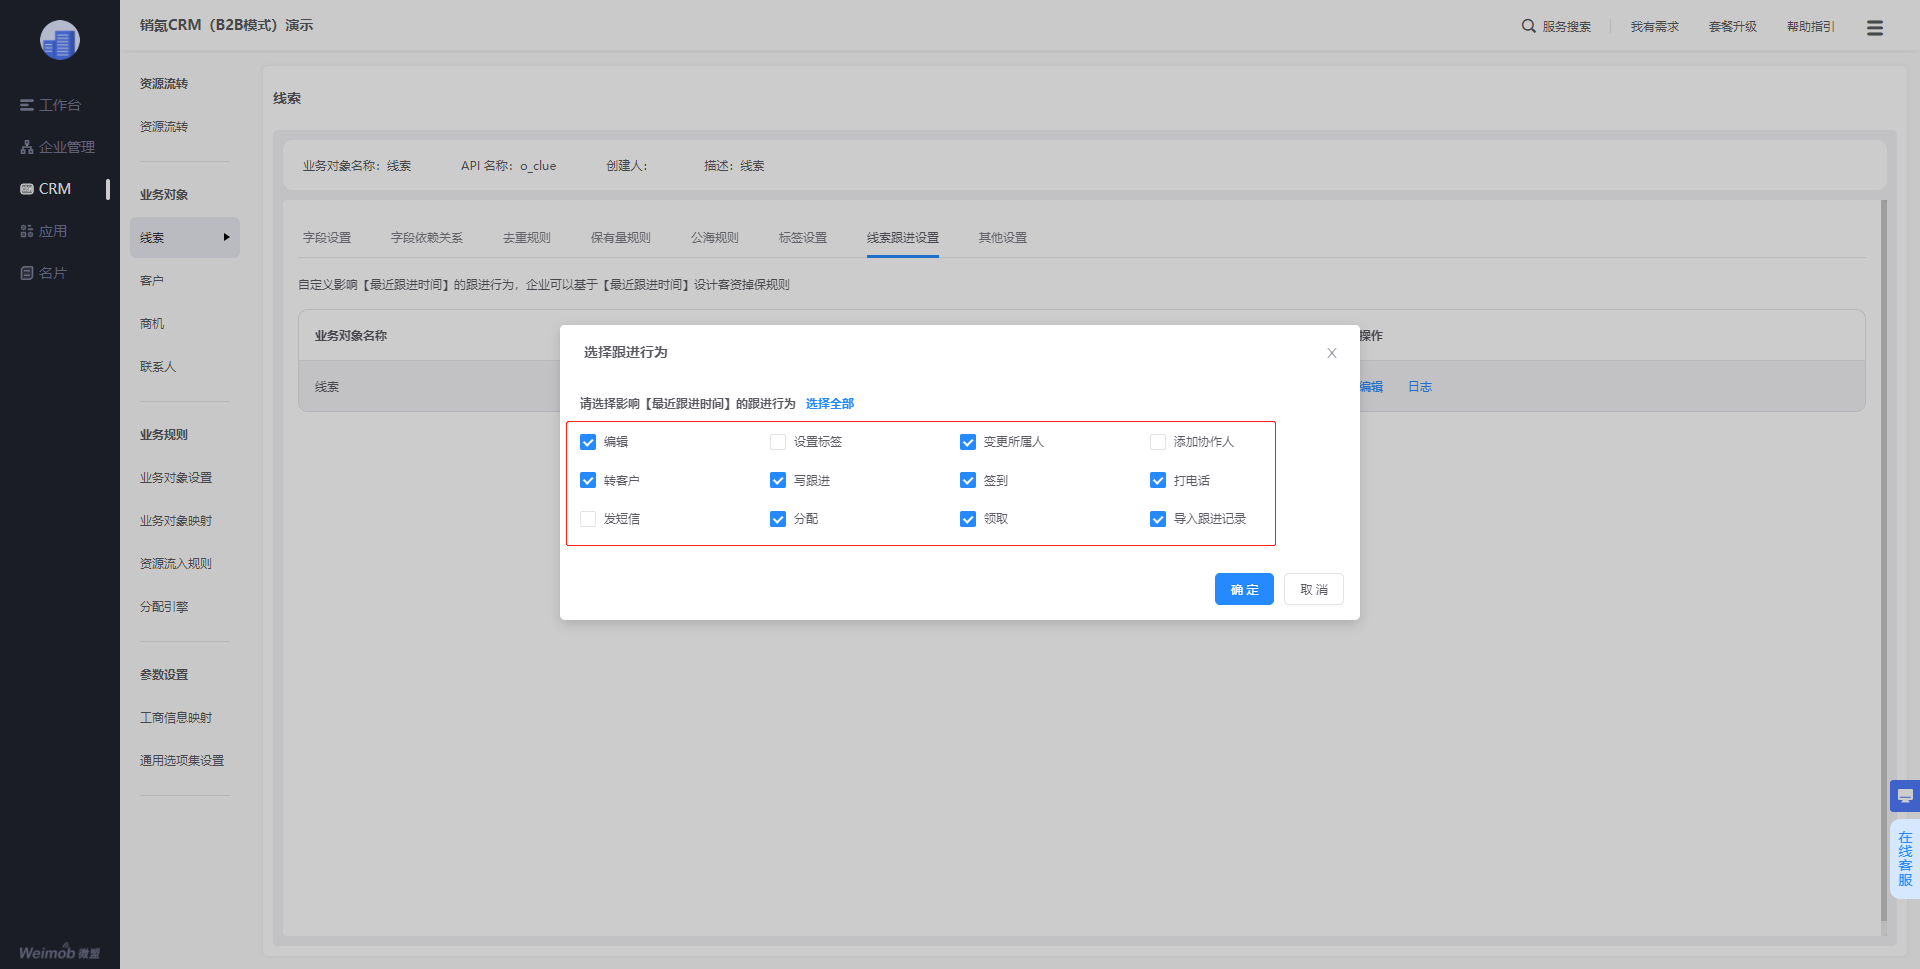This screenshot has height=969, width=1920.
Task: Select the CRM sidebar item
Action: point(46,189)
